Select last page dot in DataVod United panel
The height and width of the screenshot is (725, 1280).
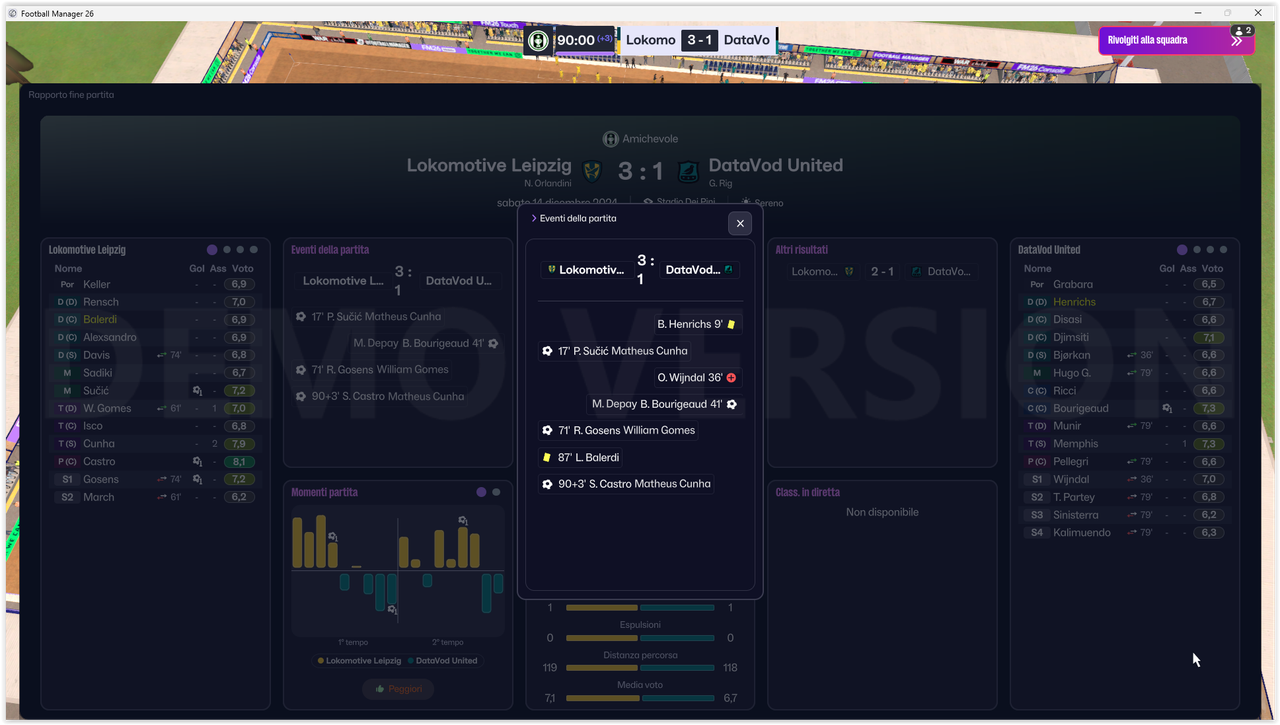(1224, 250)
